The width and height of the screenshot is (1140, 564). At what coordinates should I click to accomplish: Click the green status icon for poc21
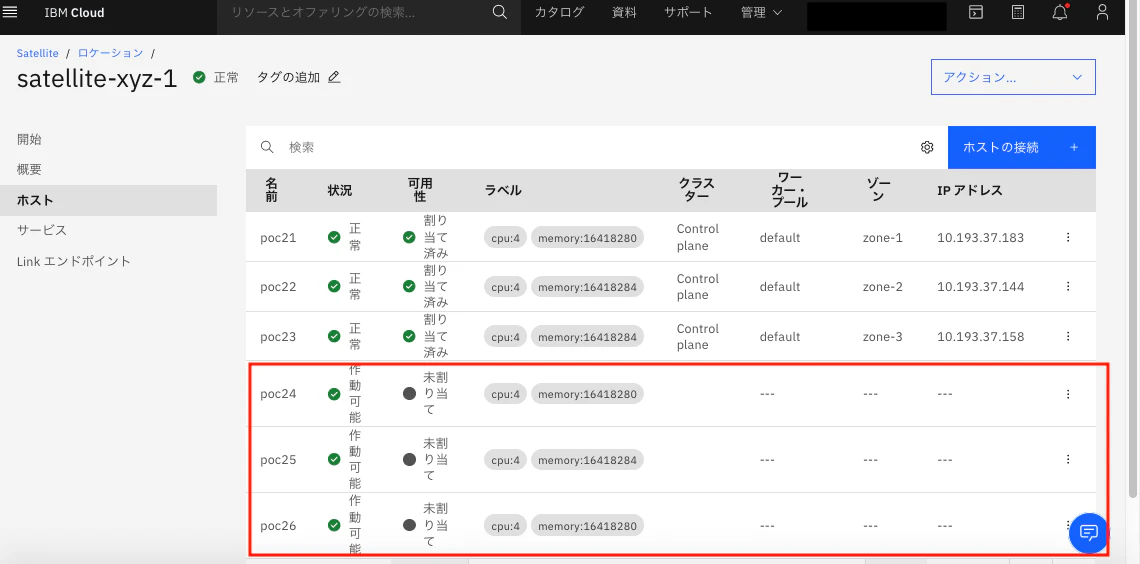[x=334, y=237]
